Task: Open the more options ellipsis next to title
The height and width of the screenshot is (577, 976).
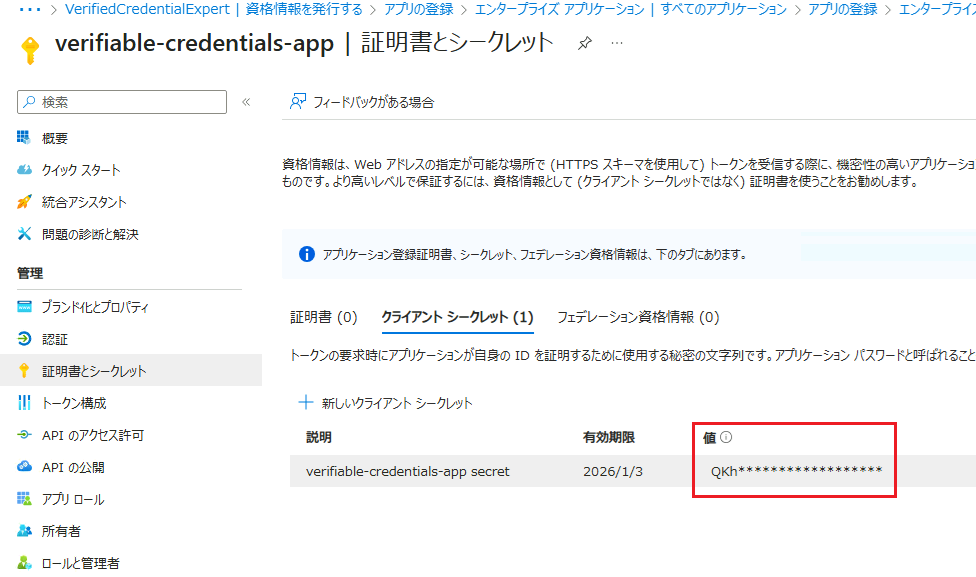Action: click(x=617, y=44)
